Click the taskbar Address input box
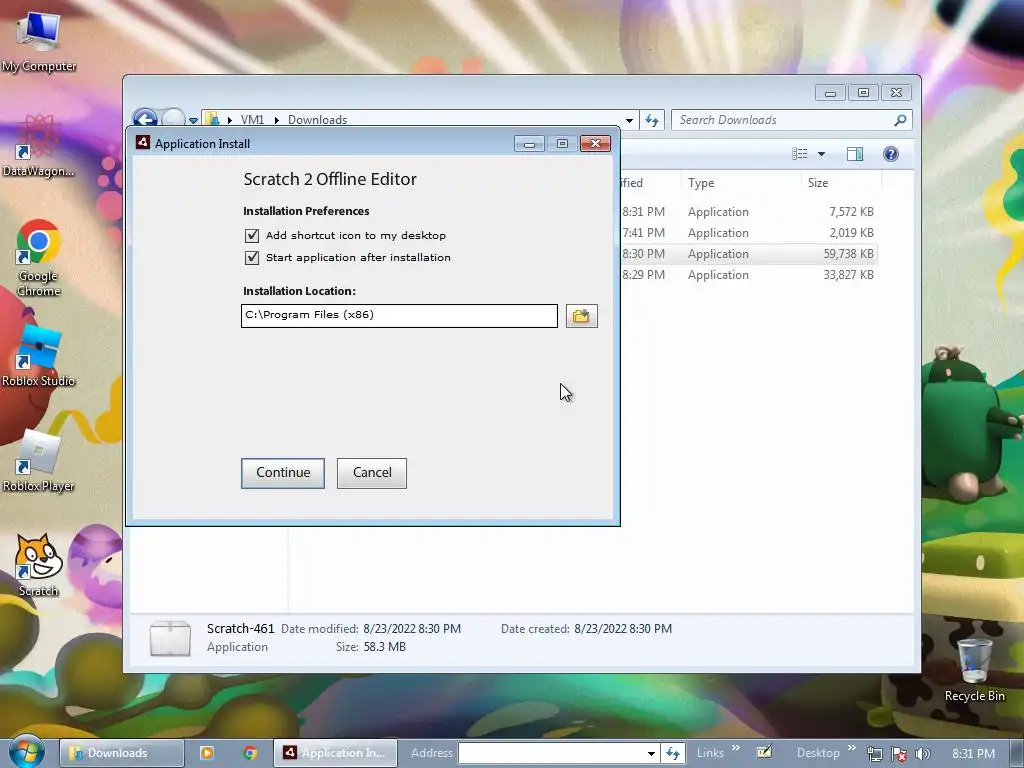Screen dimensions: 1024x768 coord(551,753)
